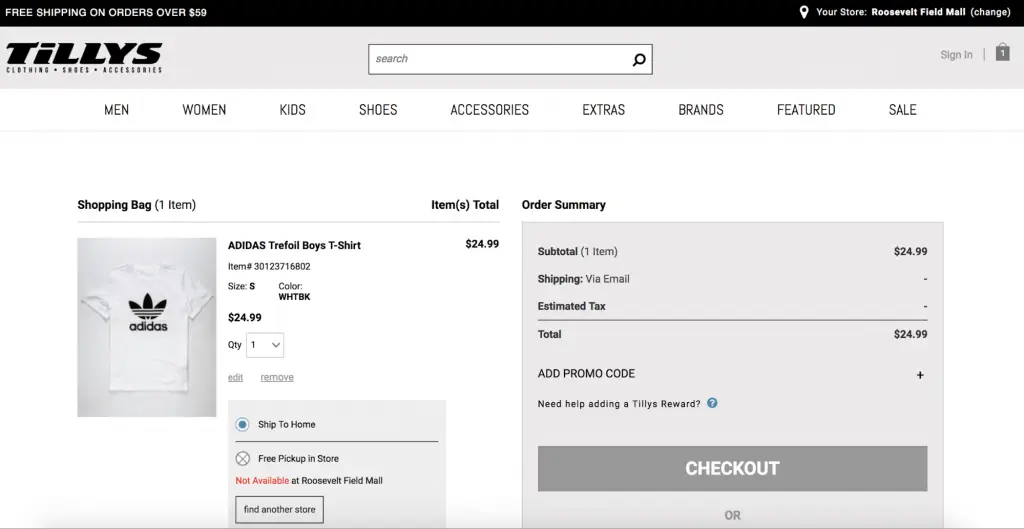Screen dimensions: 1024x529
Task: Open ADIDAS Trefoil Boys T-Shirt product title
Action: (294, 246)
